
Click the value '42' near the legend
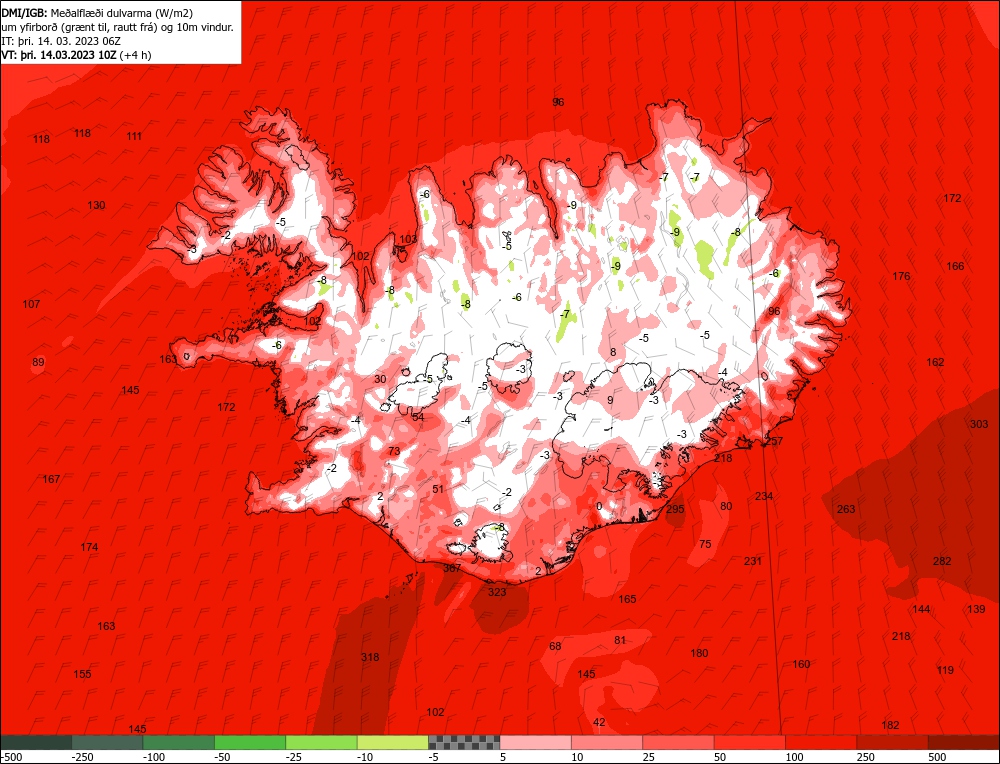click(x=599, y=723)
